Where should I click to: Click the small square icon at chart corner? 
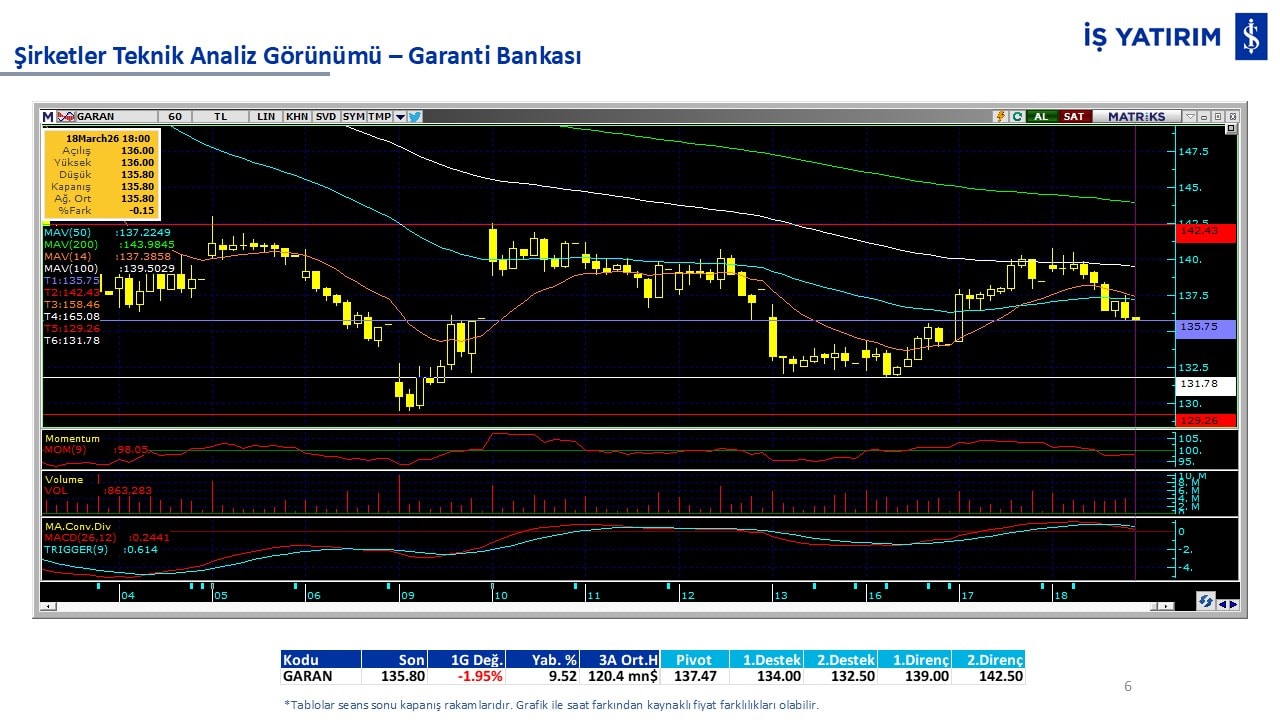(1231, 129)
